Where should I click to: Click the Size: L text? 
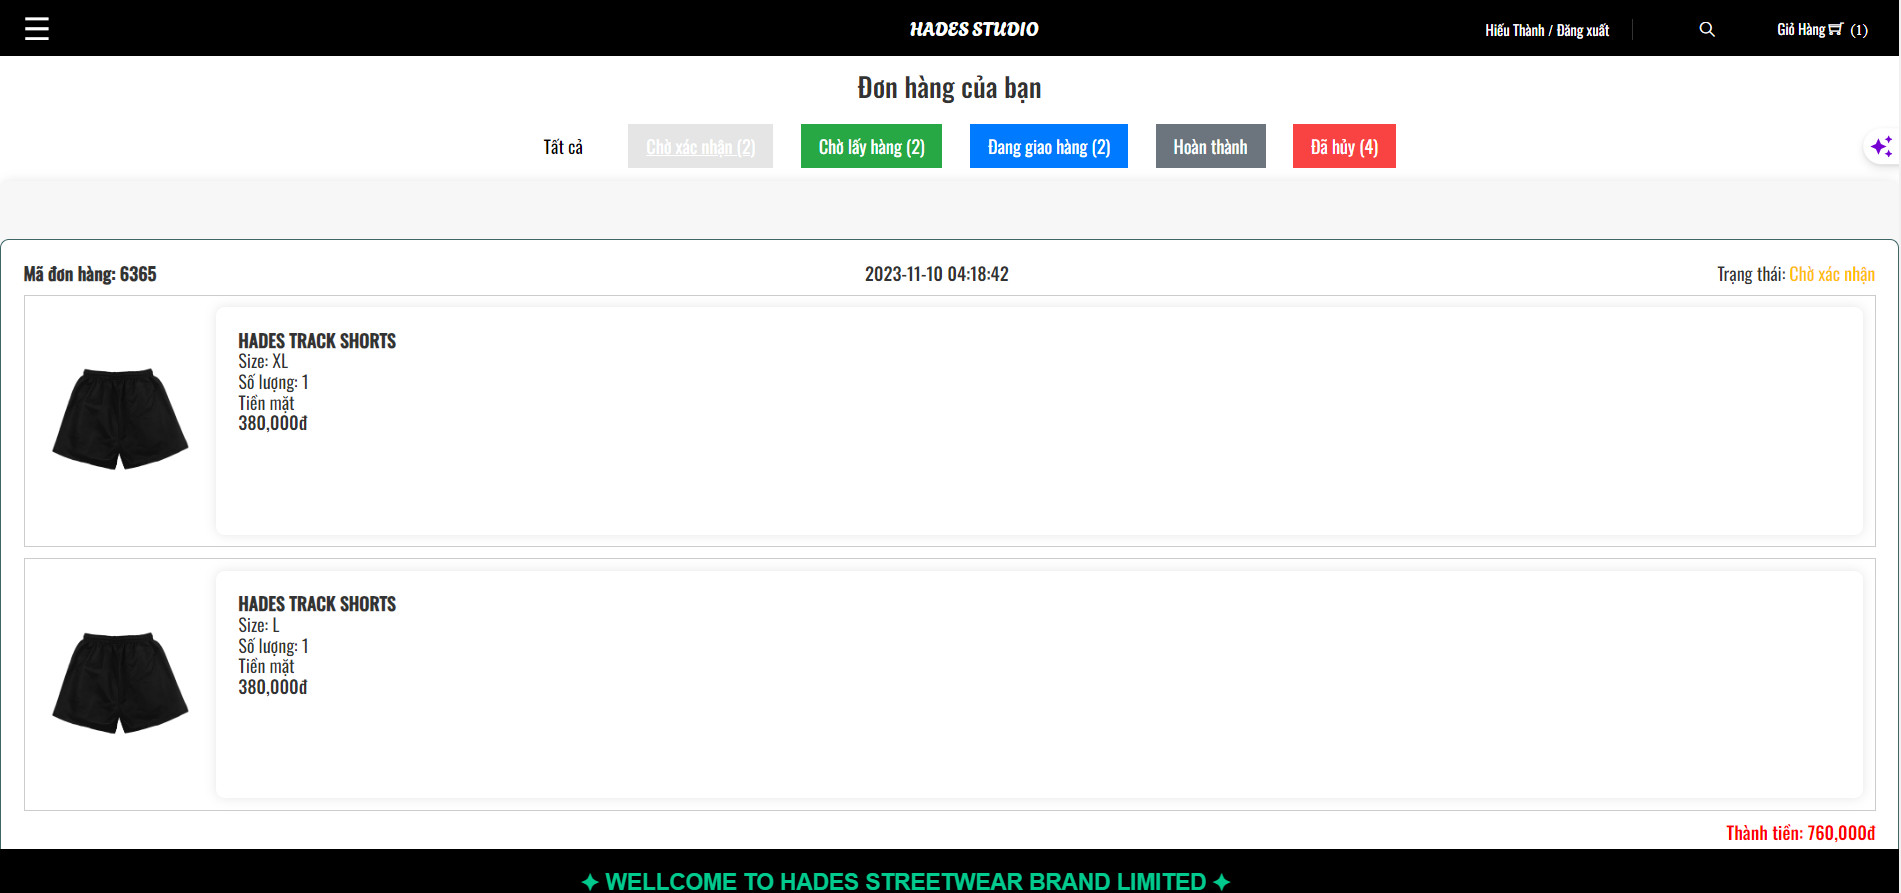259,625
